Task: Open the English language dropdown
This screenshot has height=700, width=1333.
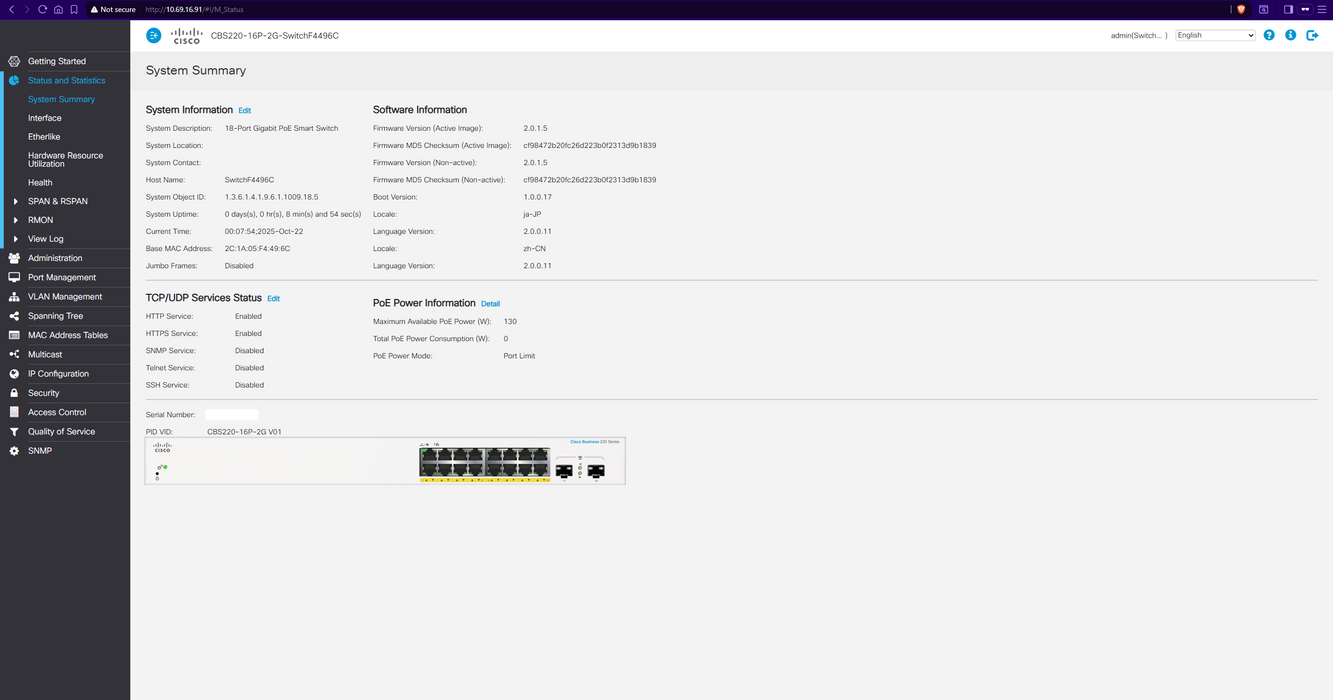Action: tap(1215, 35)
